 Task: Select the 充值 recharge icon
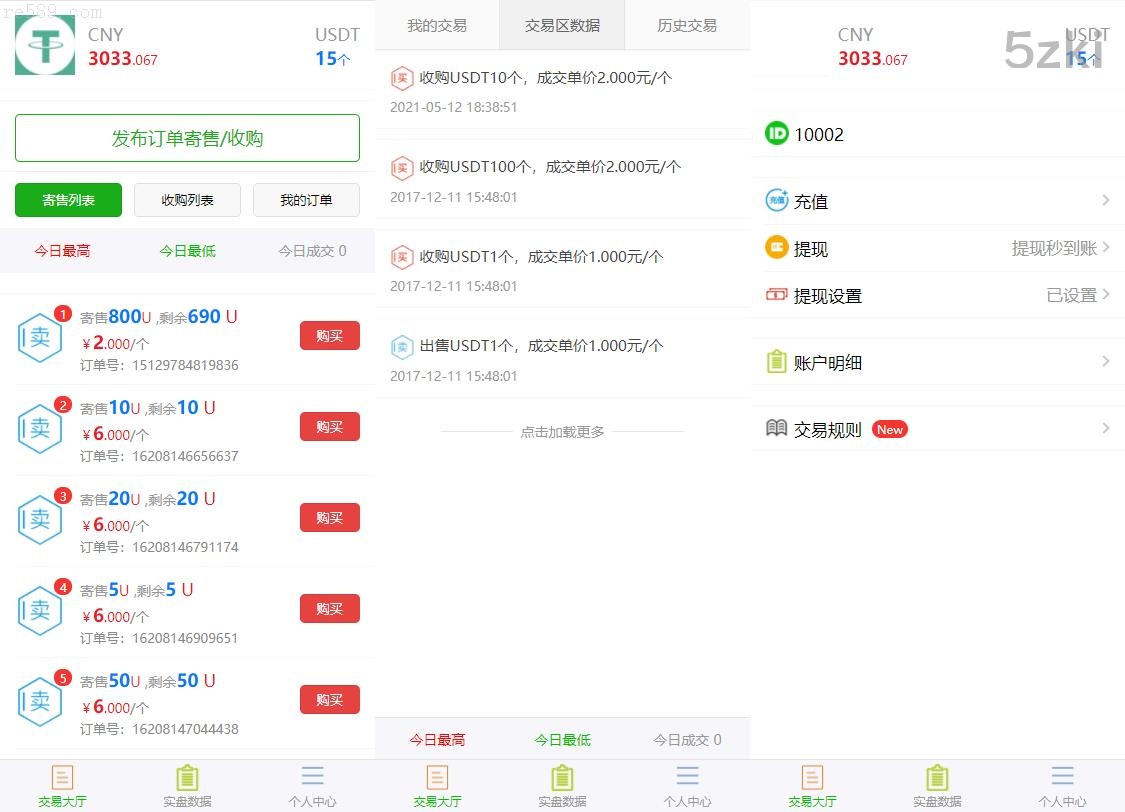pyautogui.click(x=777, y=200)
